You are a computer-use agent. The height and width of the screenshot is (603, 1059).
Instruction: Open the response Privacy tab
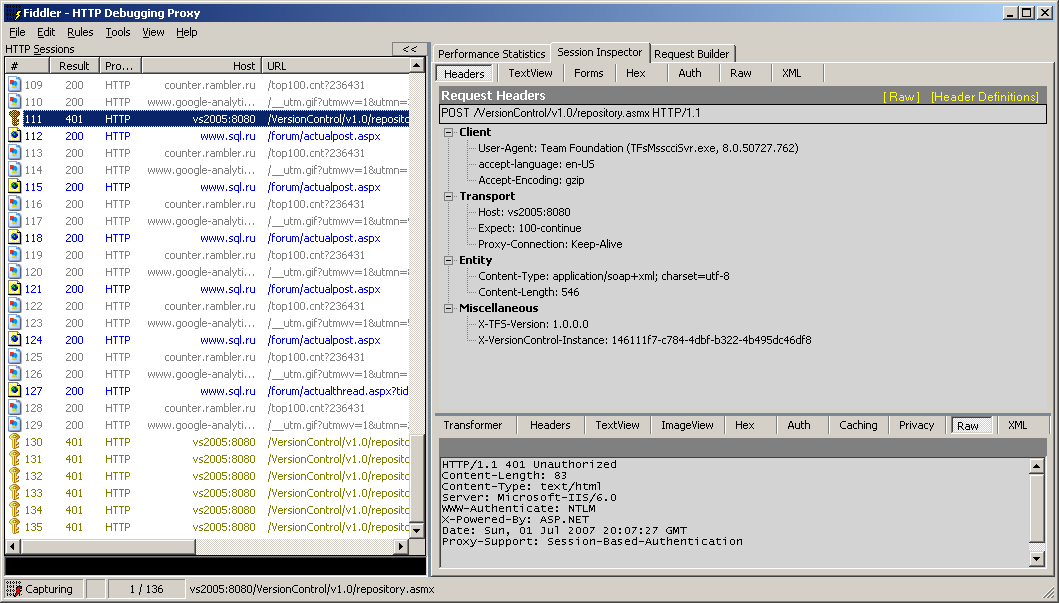[916, 425]
